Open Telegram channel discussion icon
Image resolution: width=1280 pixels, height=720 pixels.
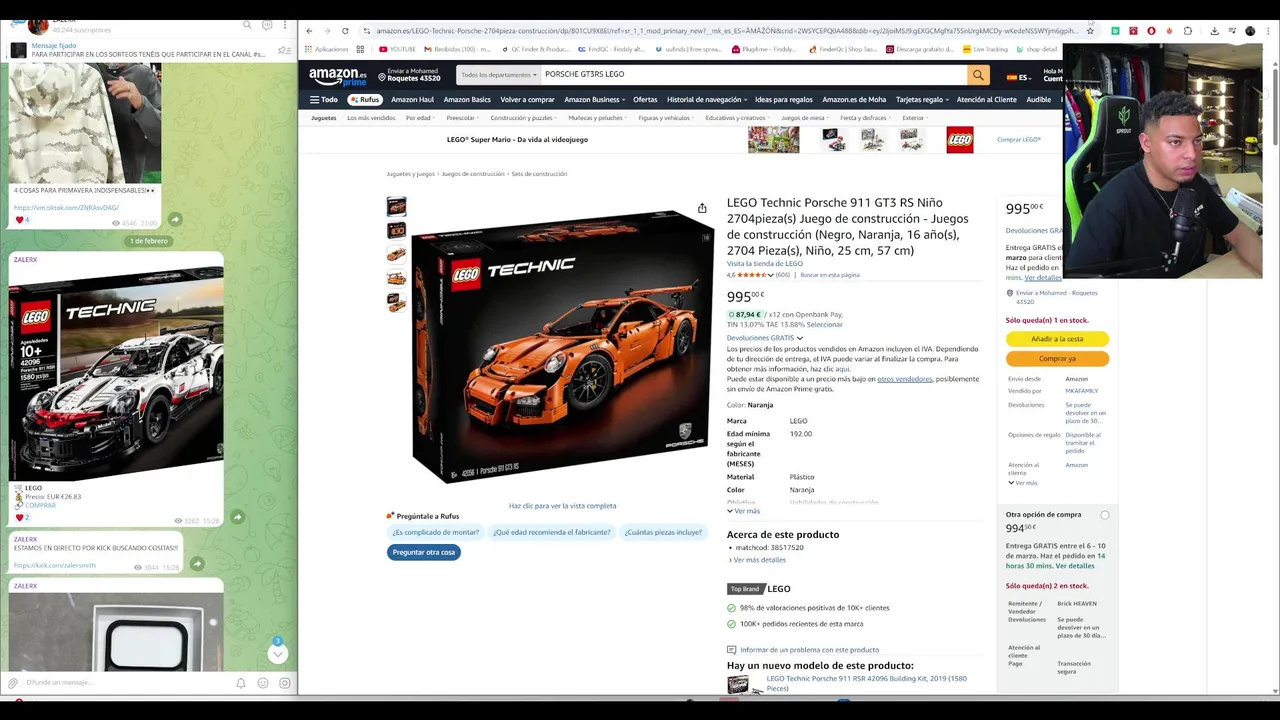267,25
